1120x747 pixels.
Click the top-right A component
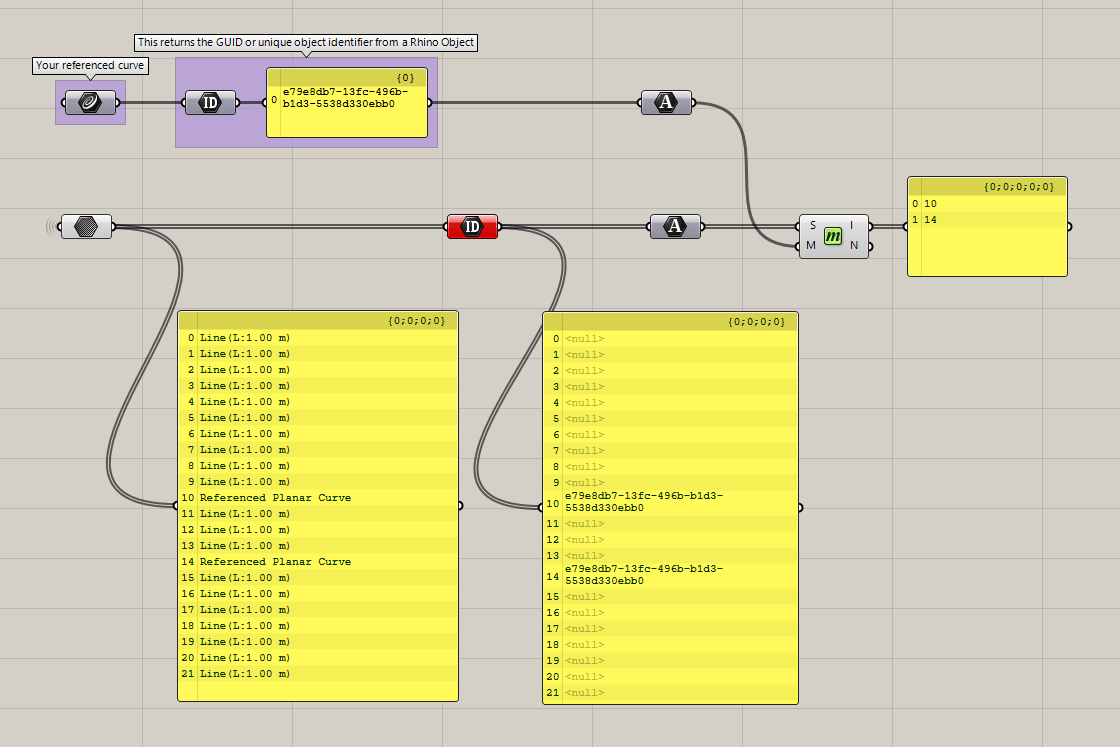click(666, 102)
